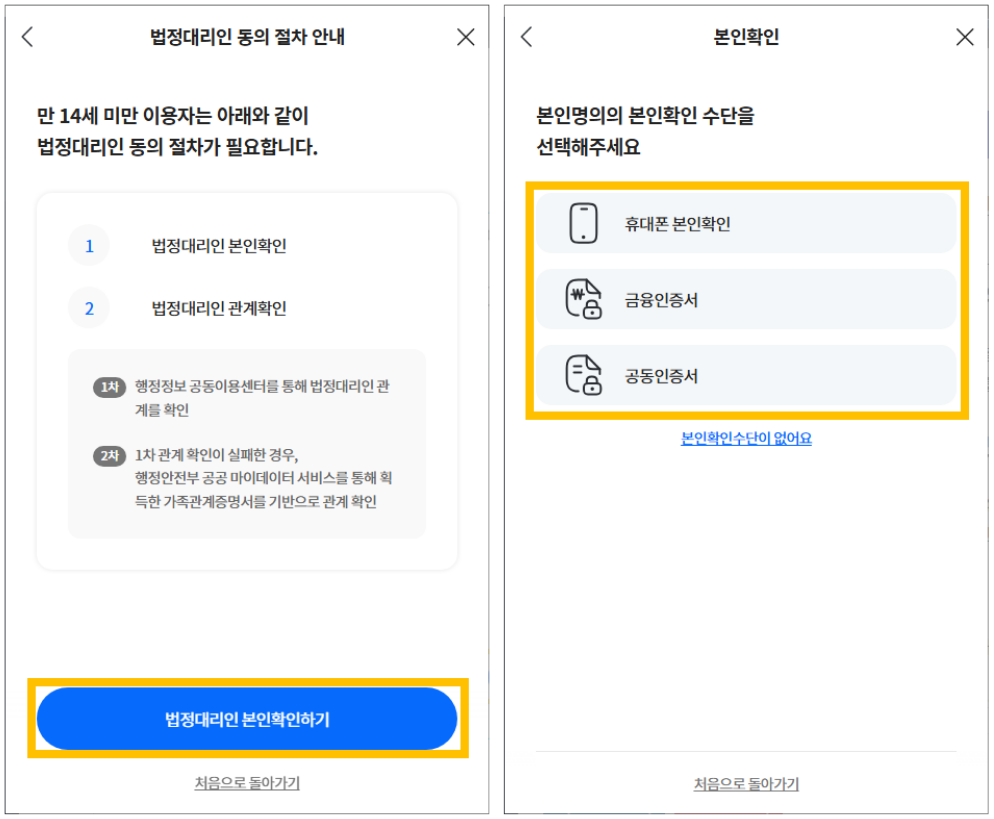Click the gray 2차 badge

point(109,456)
